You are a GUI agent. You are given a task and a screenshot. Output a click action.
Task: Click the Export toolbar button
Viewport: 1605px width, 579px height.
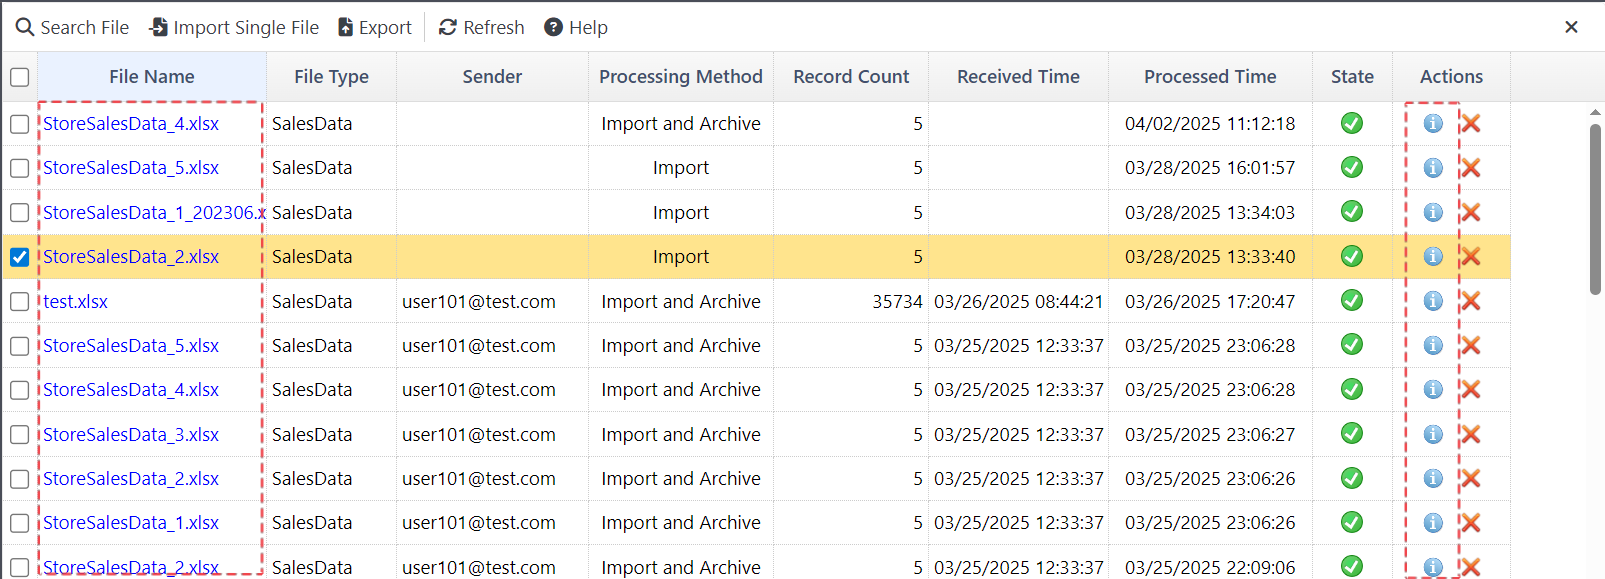pyautogui.click(x=374, y=27)
